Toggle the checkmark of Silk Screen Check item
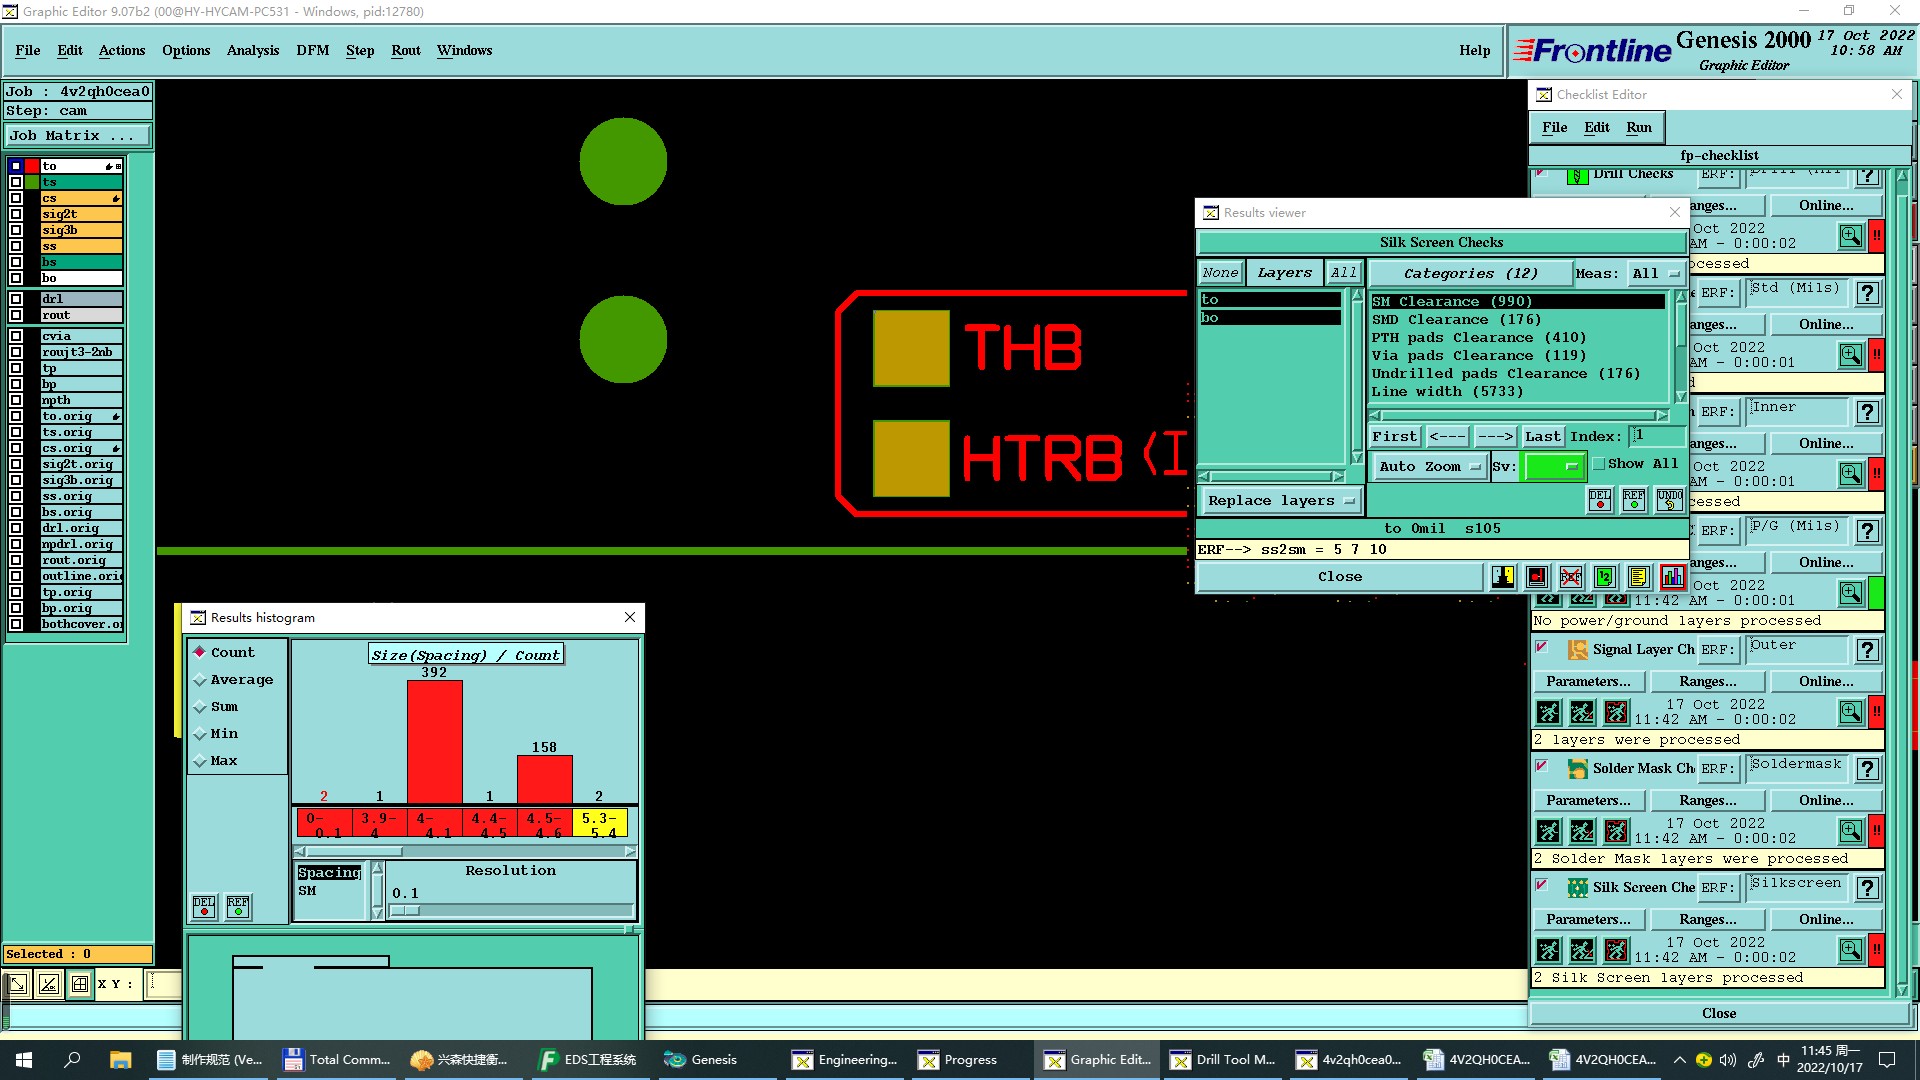This screenshot has height=1080, width=1920. (x=1542, y=885)
